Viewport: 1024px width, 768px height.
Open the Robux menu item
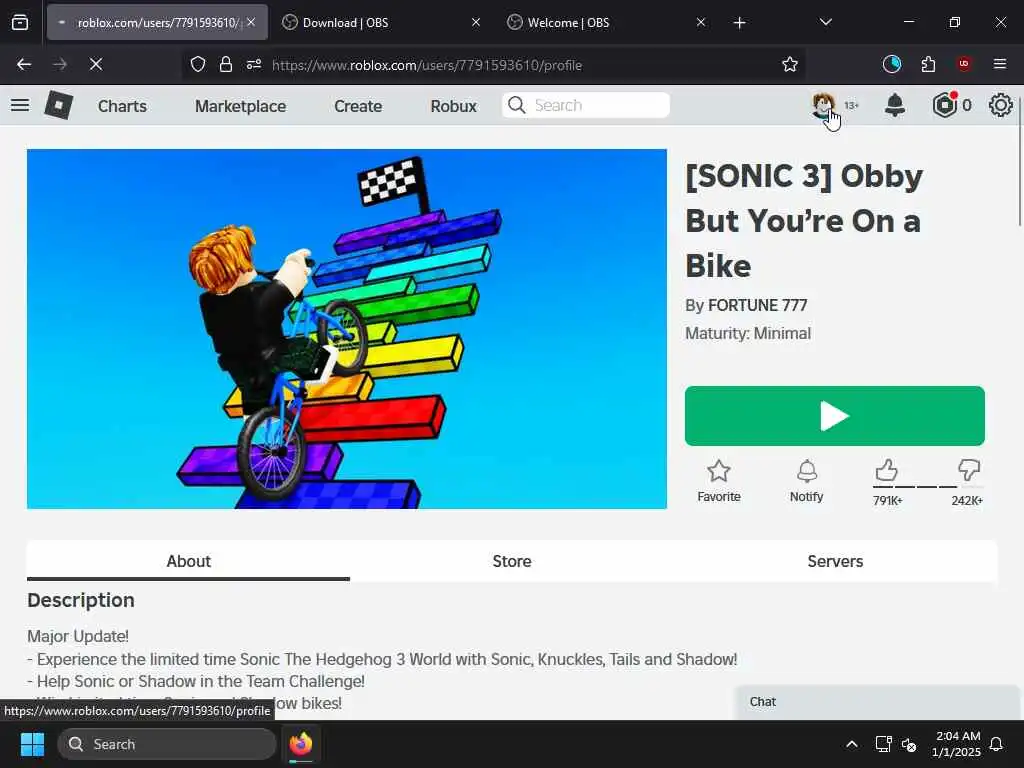pos(453,106)
